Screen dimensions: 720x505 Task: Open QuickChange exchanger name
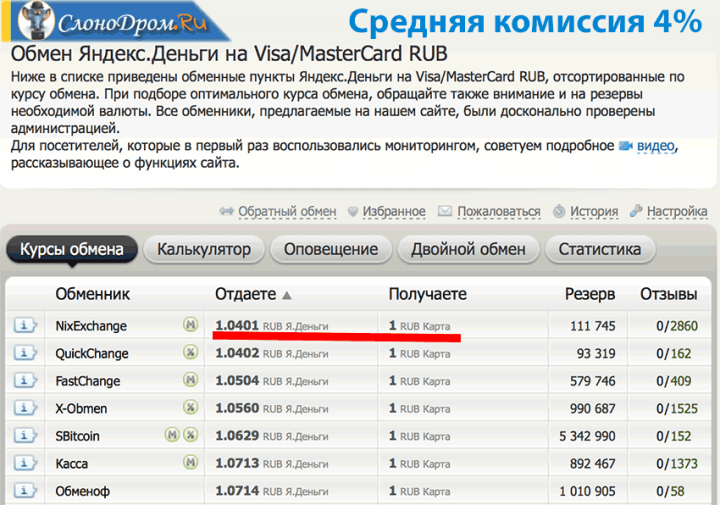point(92,354)
